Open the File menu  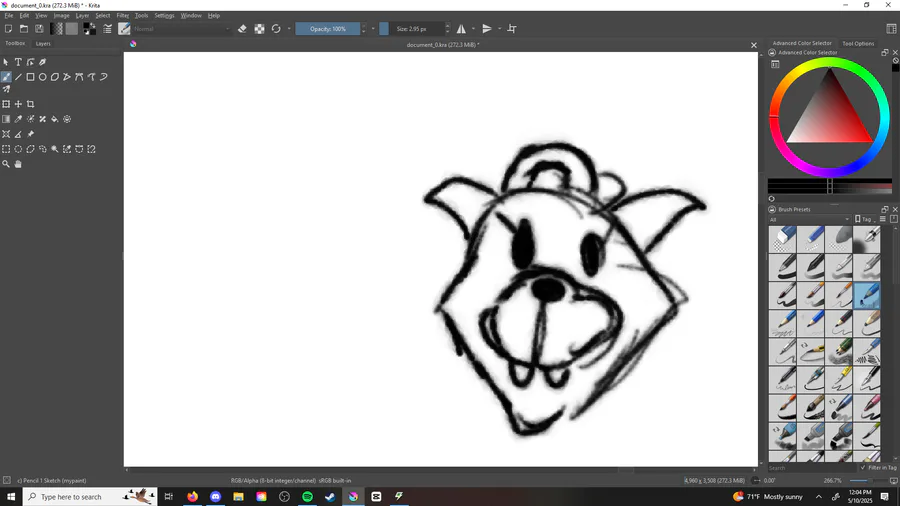tap(9, 15)
